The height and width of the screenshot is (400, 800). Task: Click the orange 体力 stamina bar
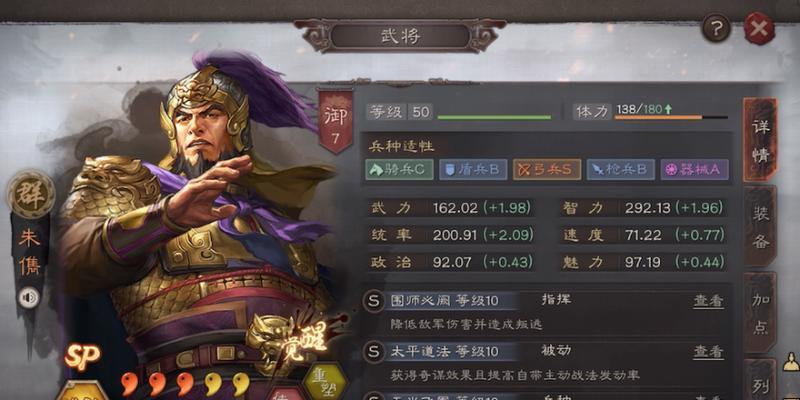[671, 118]
